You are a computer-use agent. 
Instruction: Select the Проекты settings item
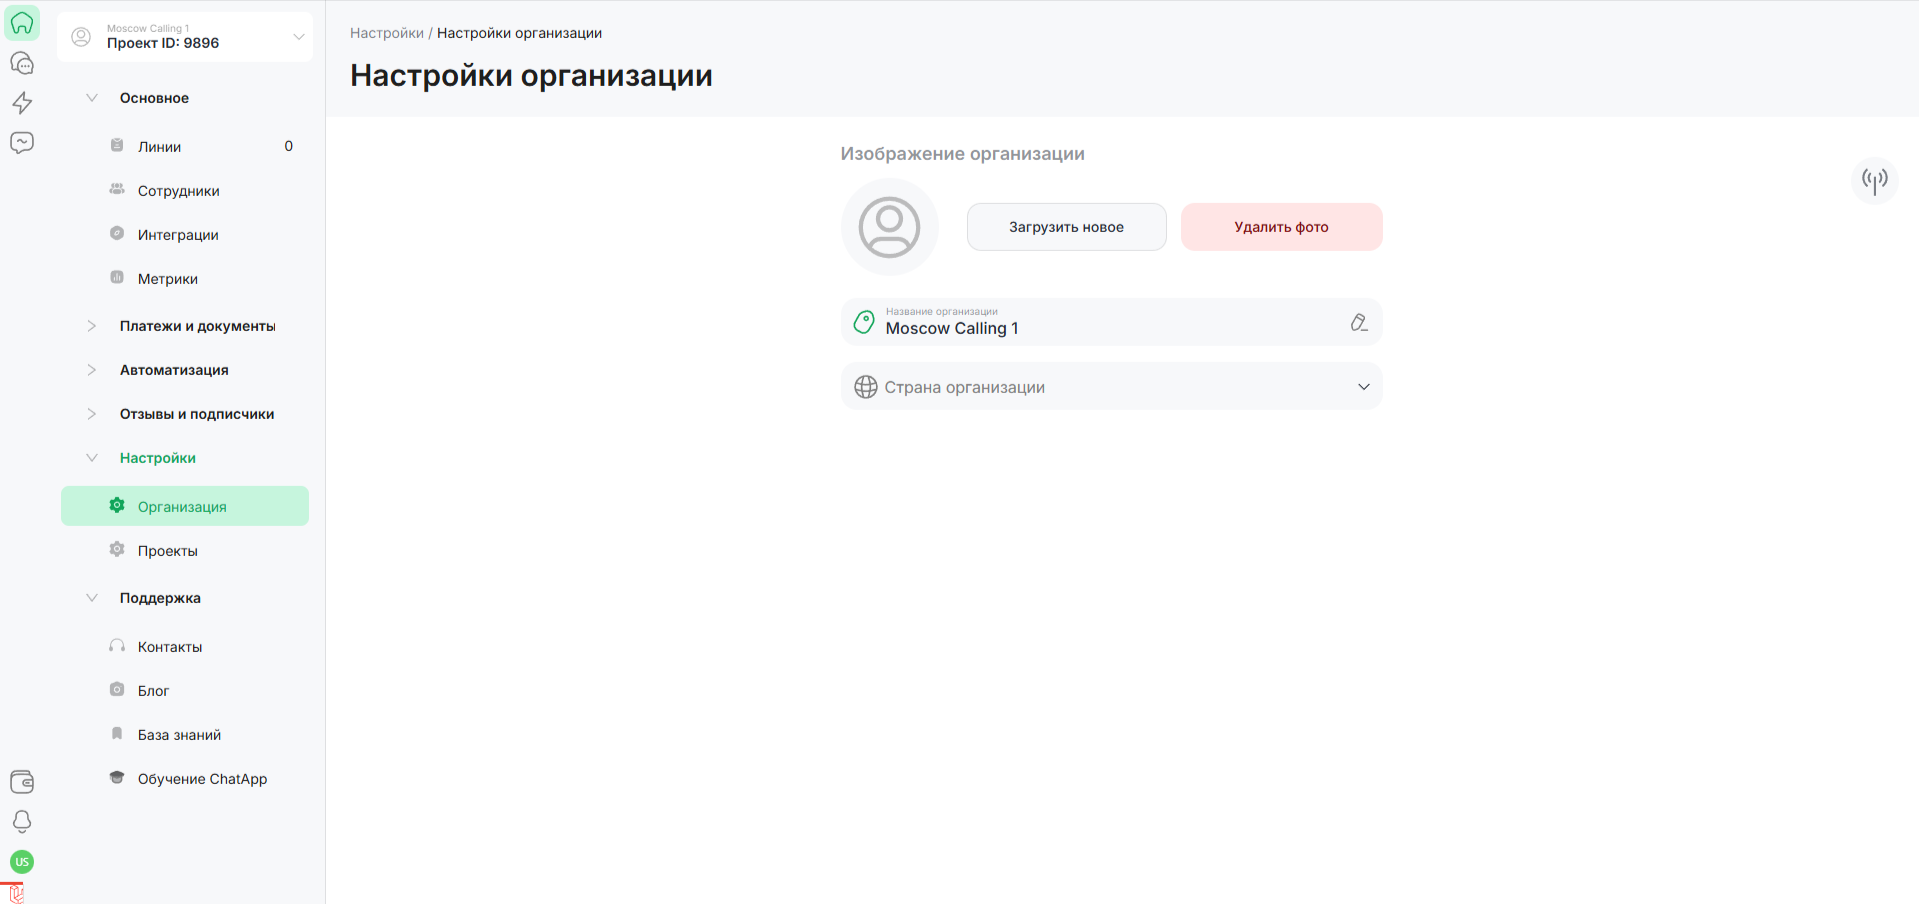tap(167, 551)
